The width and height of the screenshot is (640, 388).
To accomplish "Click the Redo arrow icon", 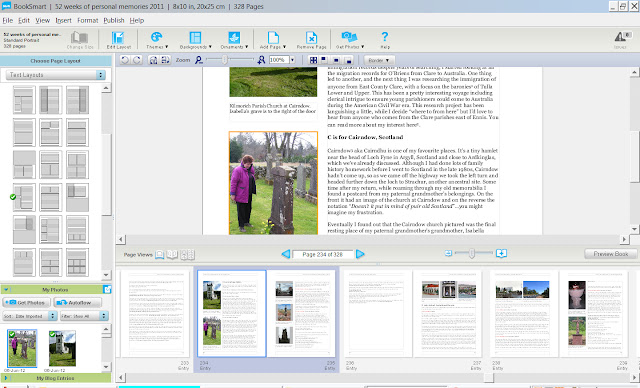I will pos(137,60).
